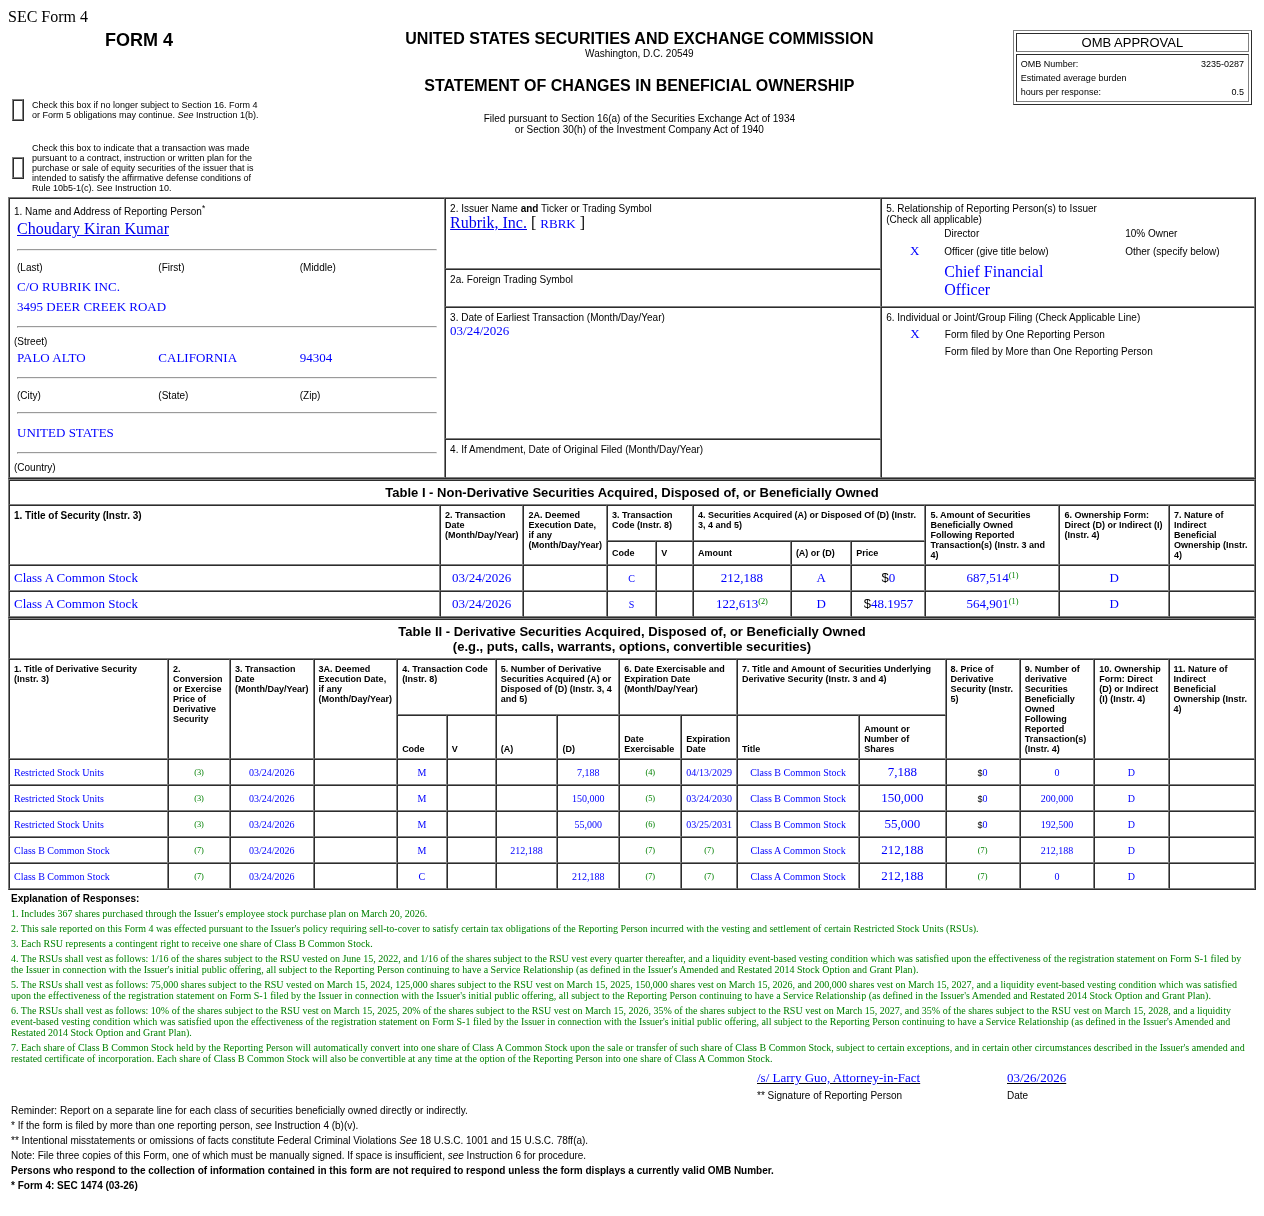Image resolution: width=1264 pixels, height=1216 pixels.
Task: Click the C/O RUBRIK INC. line
Action: pyautogui.click(x=68, y=287)
